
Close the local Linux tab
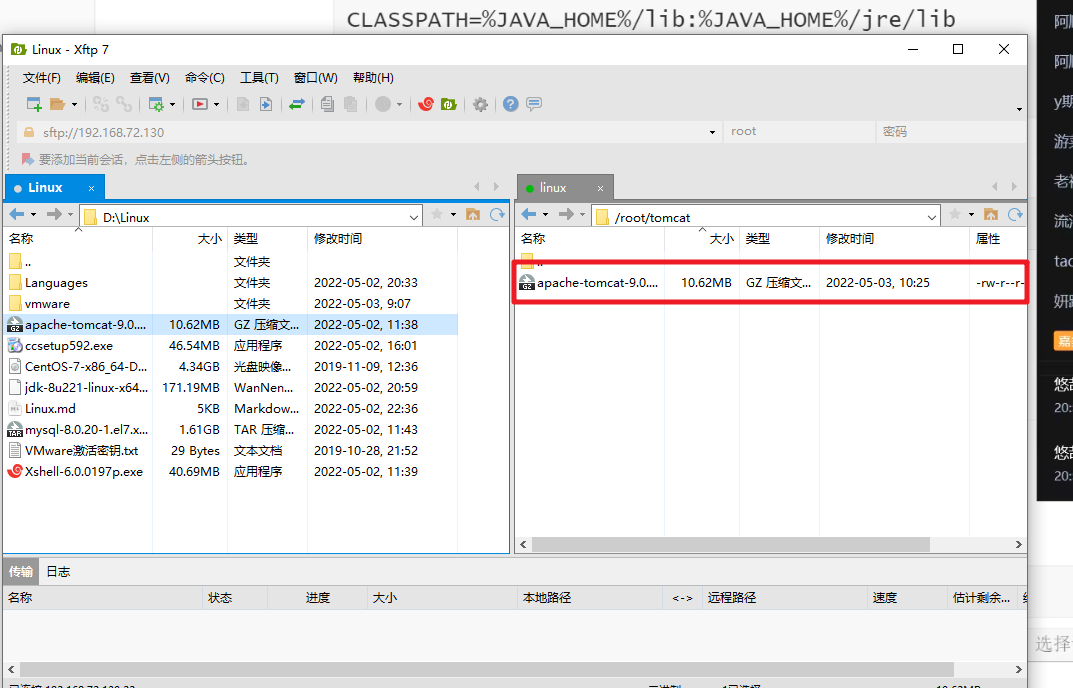91,188
